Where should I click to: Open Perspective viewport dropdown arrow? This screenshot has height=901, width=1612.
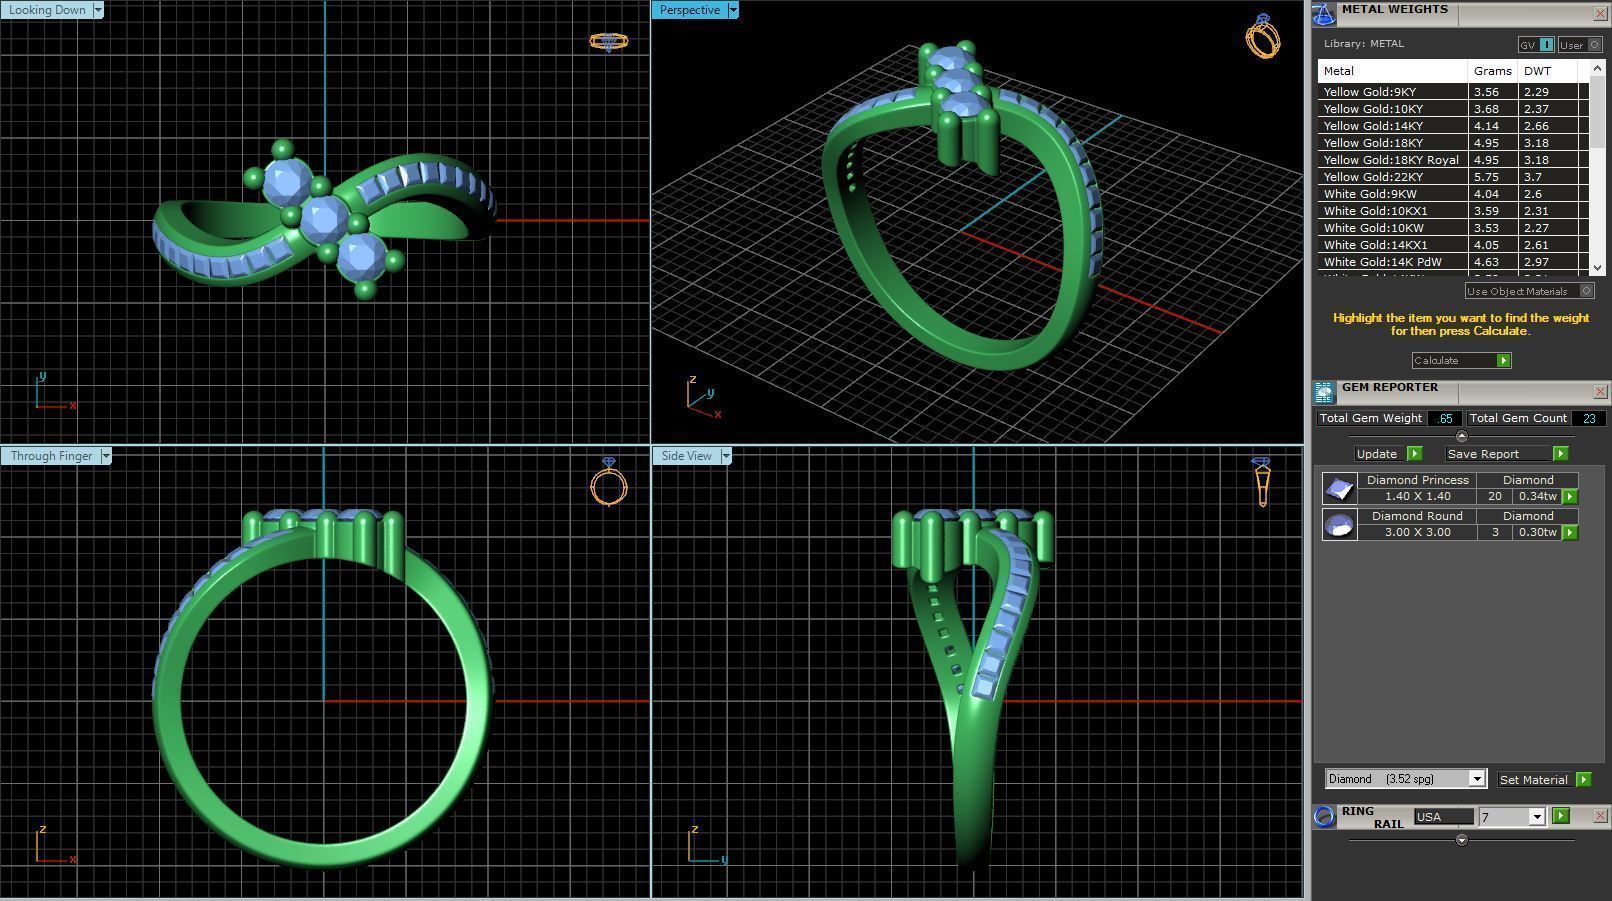point(733,10)
